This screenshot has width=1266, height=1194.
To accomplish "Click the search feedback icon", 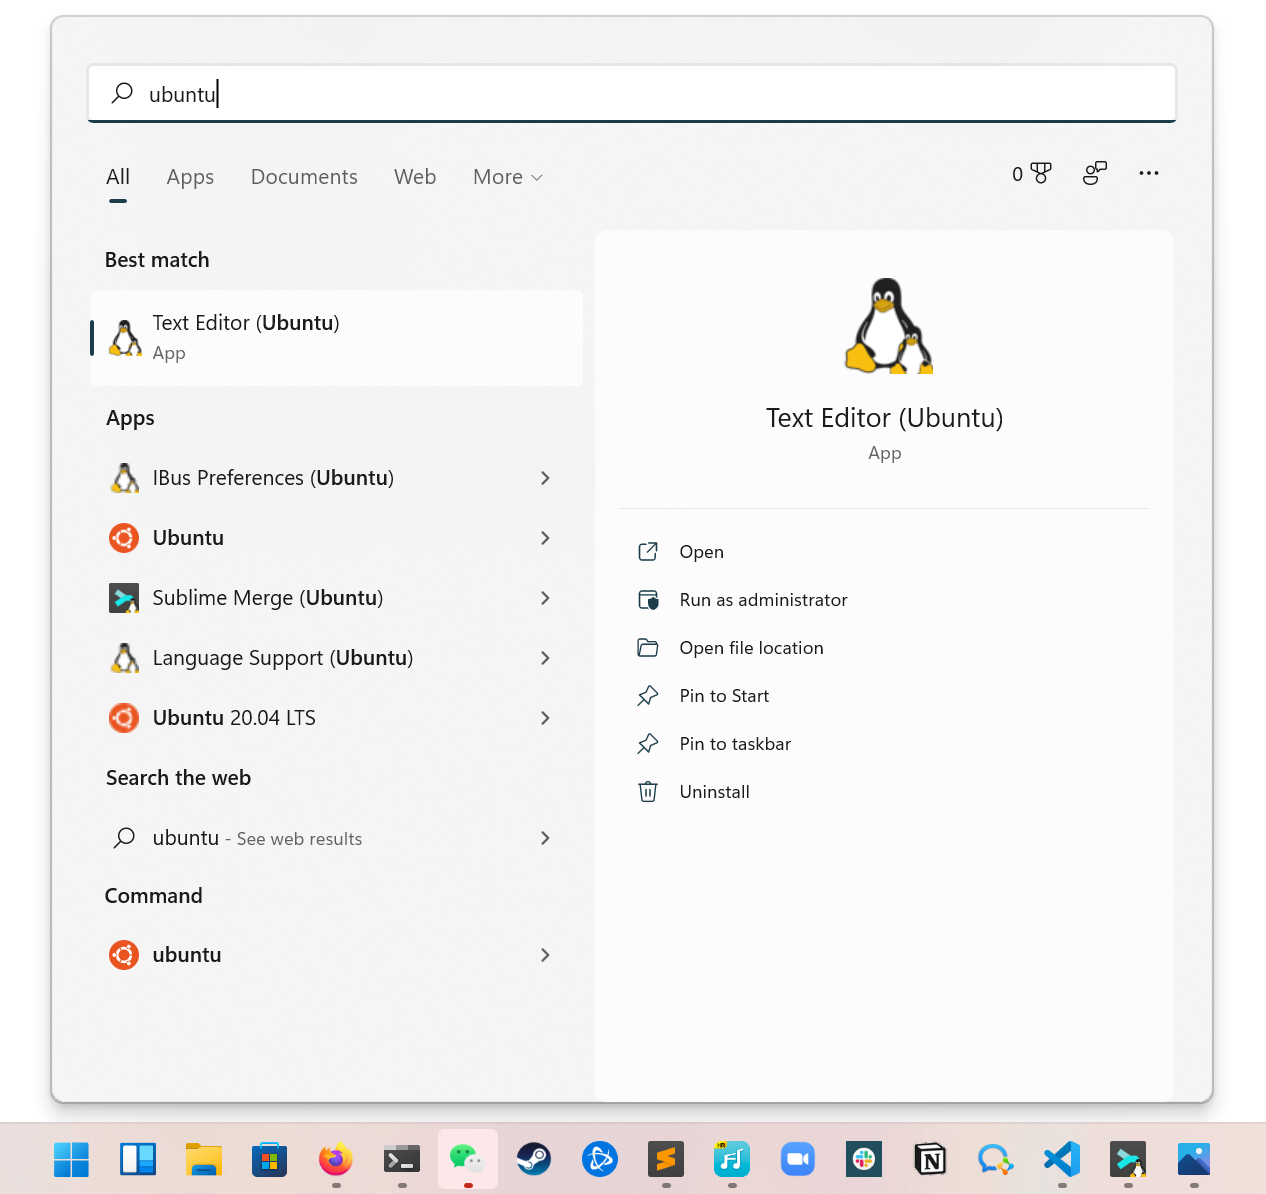I will coord(1094,173).
